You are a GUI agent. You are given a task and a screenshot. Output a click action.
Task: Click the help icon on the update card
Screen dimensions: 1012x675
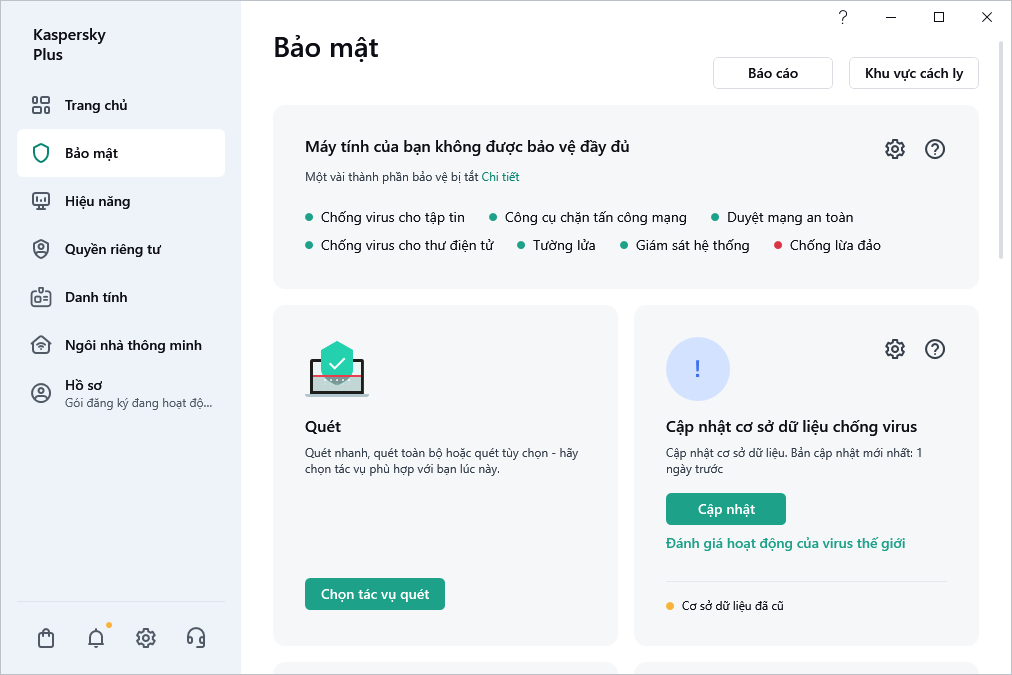pyautogui.click(x=935, y=349)
